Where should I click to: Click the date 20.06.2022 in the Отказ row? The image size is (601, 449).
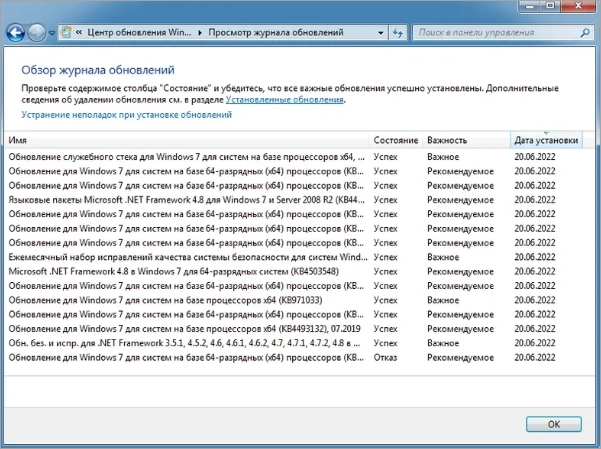point(535,358)
